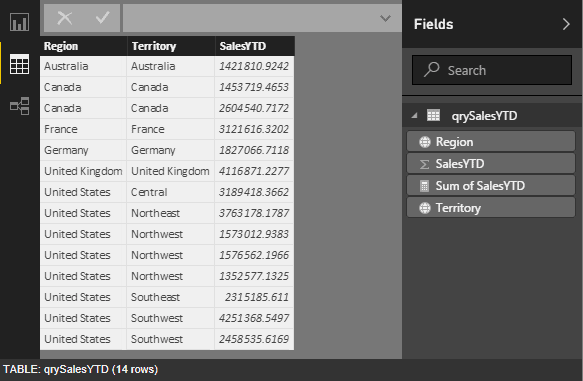Click the Fields pane title
This screenshot has width=583, height=381.
point(434,24)
